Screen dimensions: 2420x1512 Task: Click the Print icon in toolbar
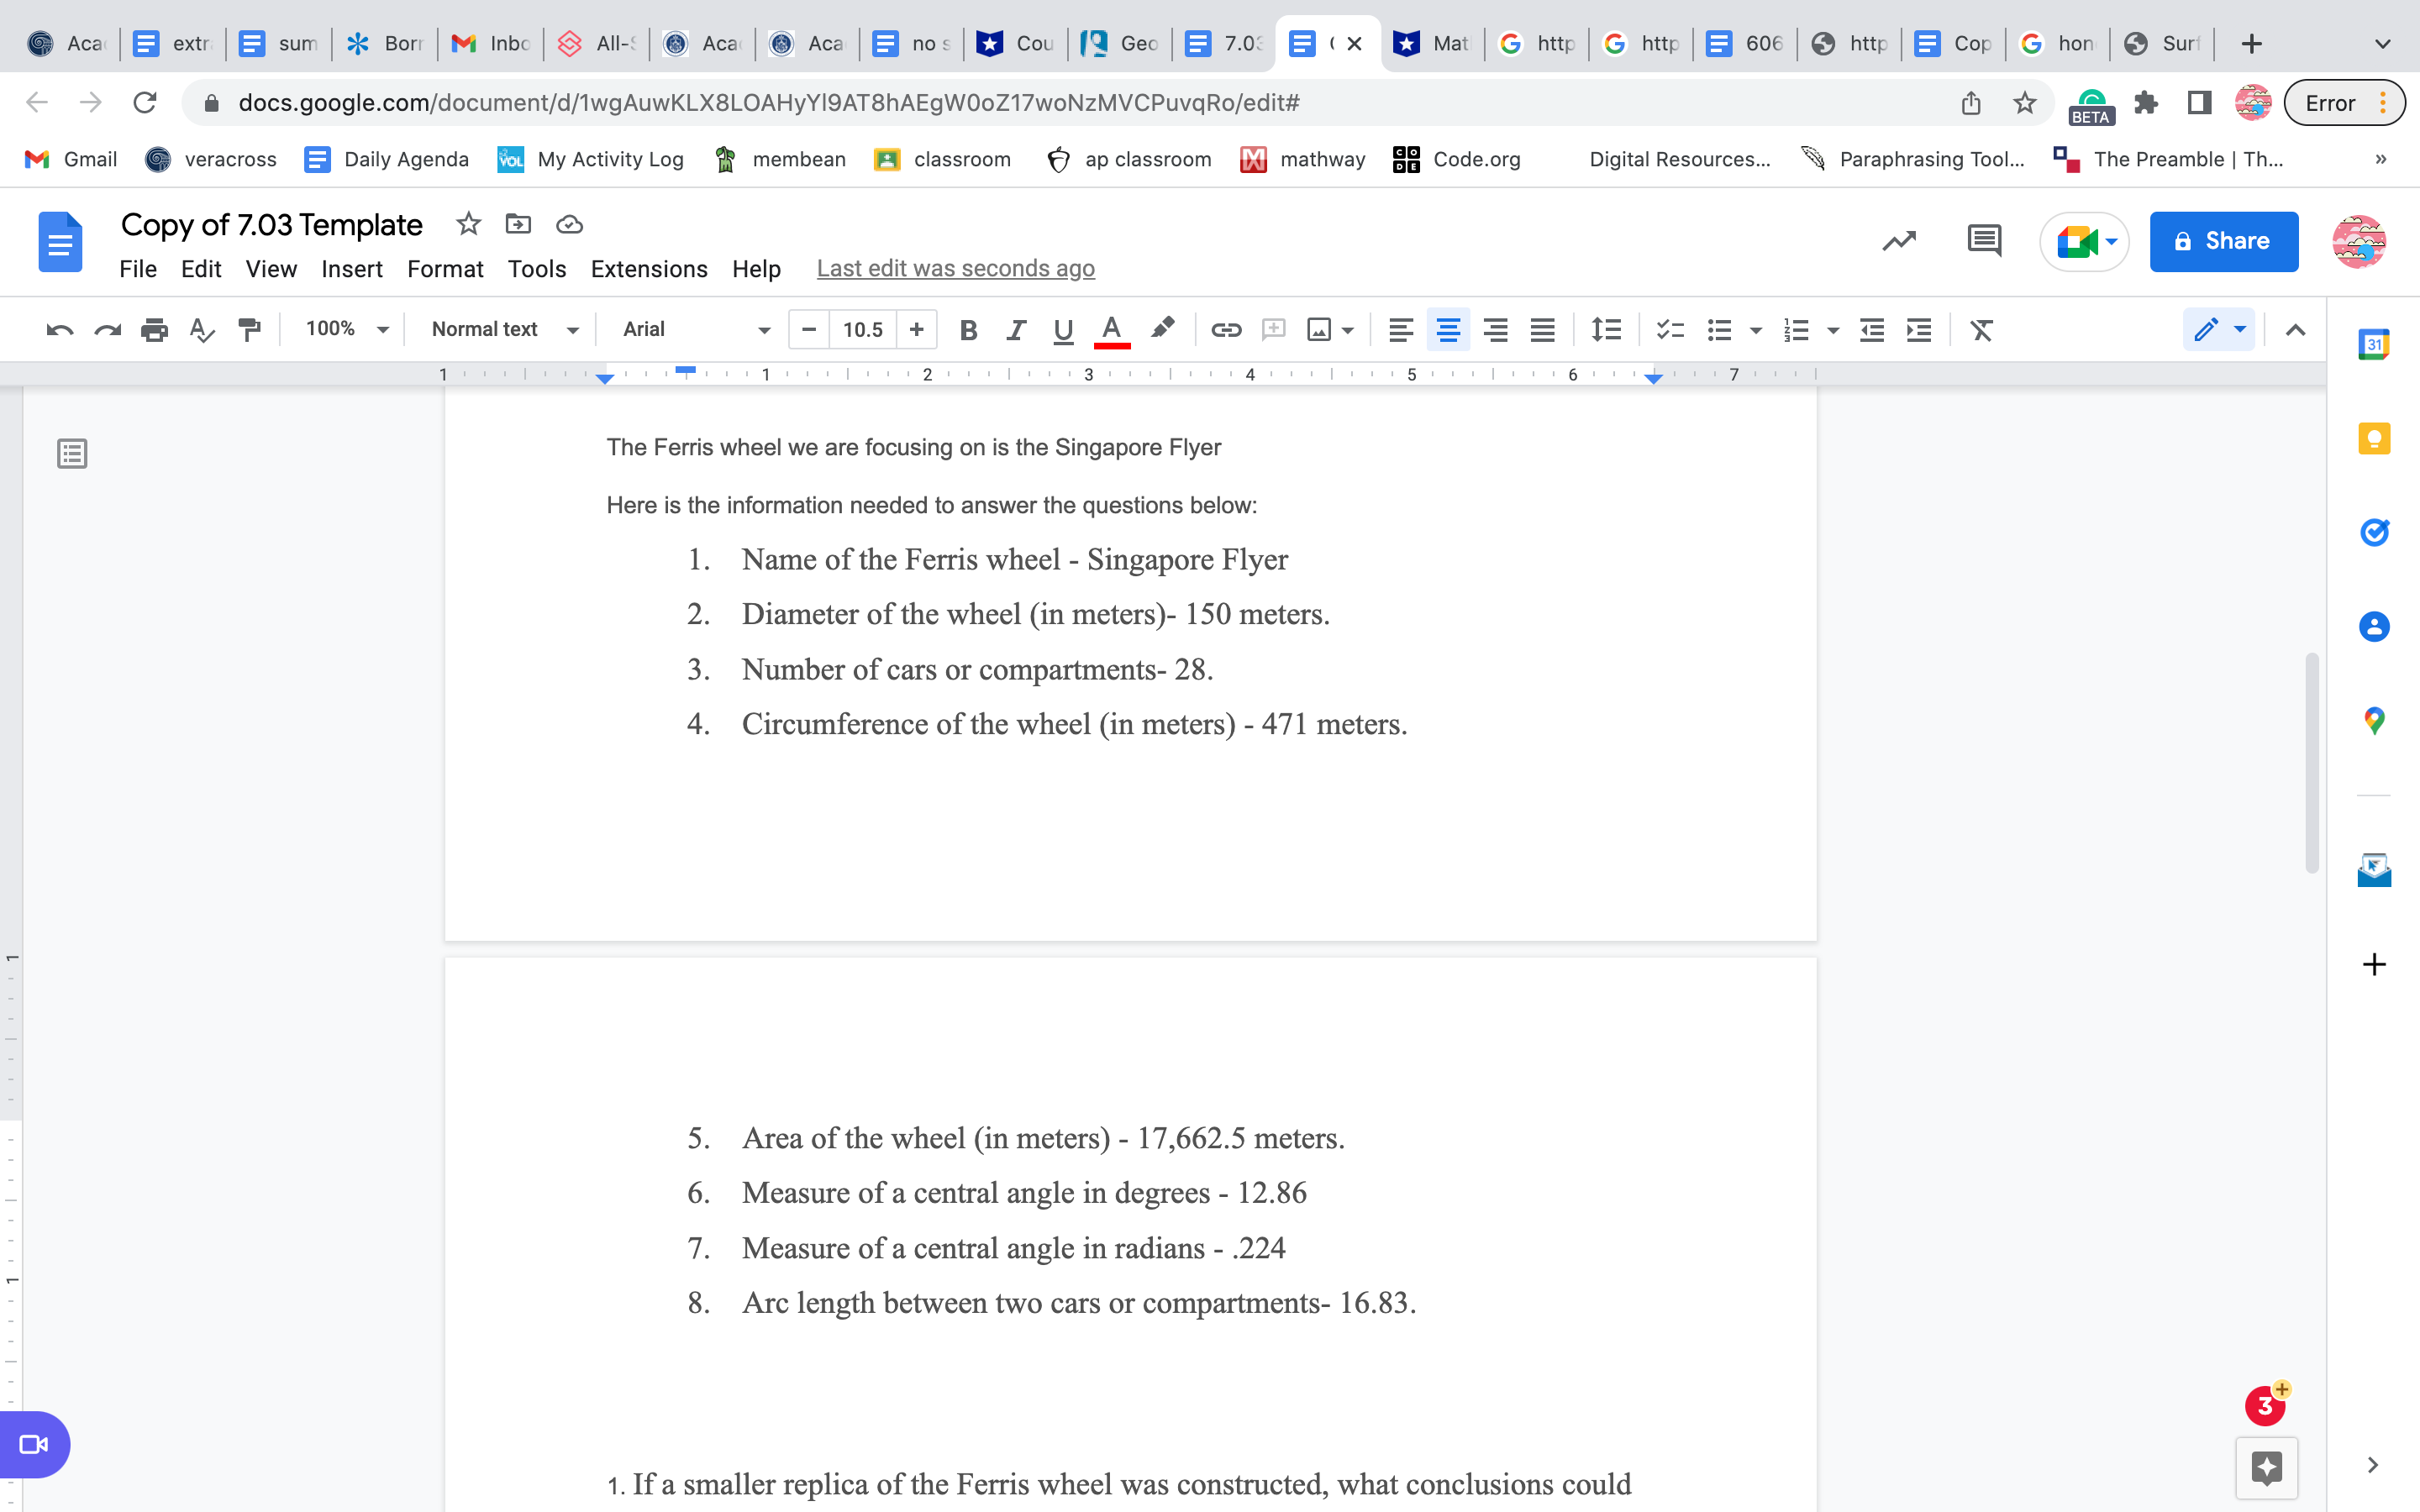(x=154, y=330)
